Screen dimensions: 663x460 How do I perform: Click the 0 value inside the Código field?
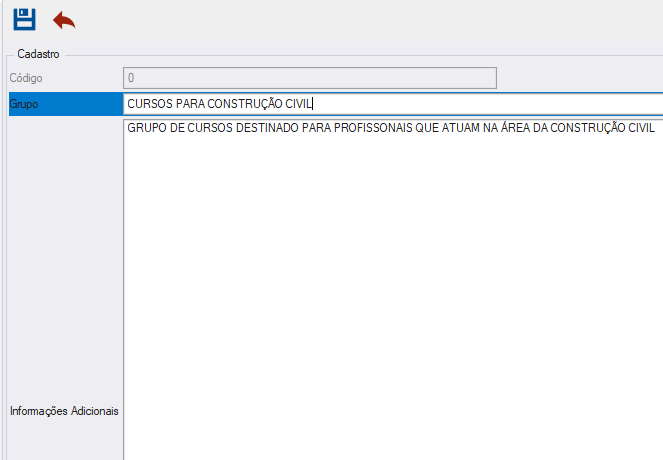131,78
